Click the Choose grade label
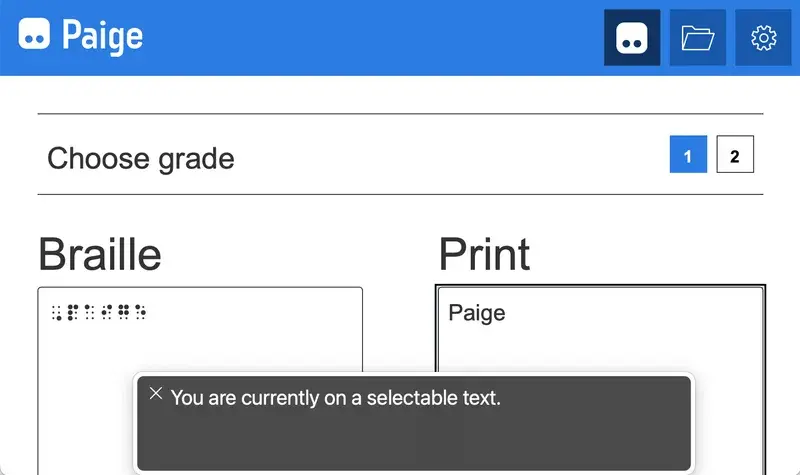Screen dimensions: 800x475 tap(141, 158)
